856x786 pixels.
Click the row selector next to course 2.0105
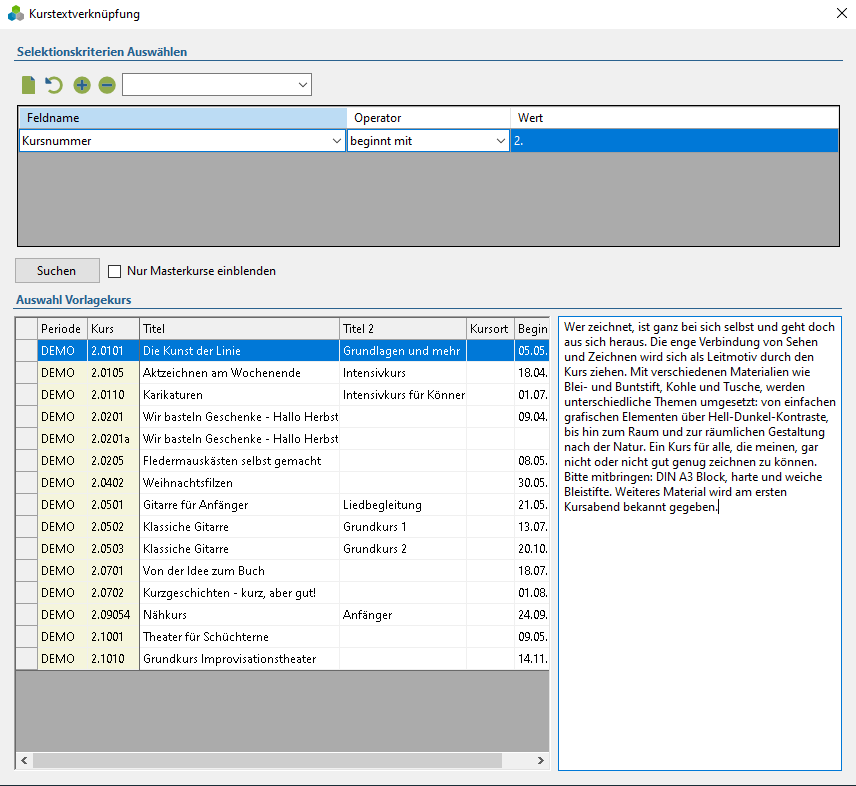27,373
